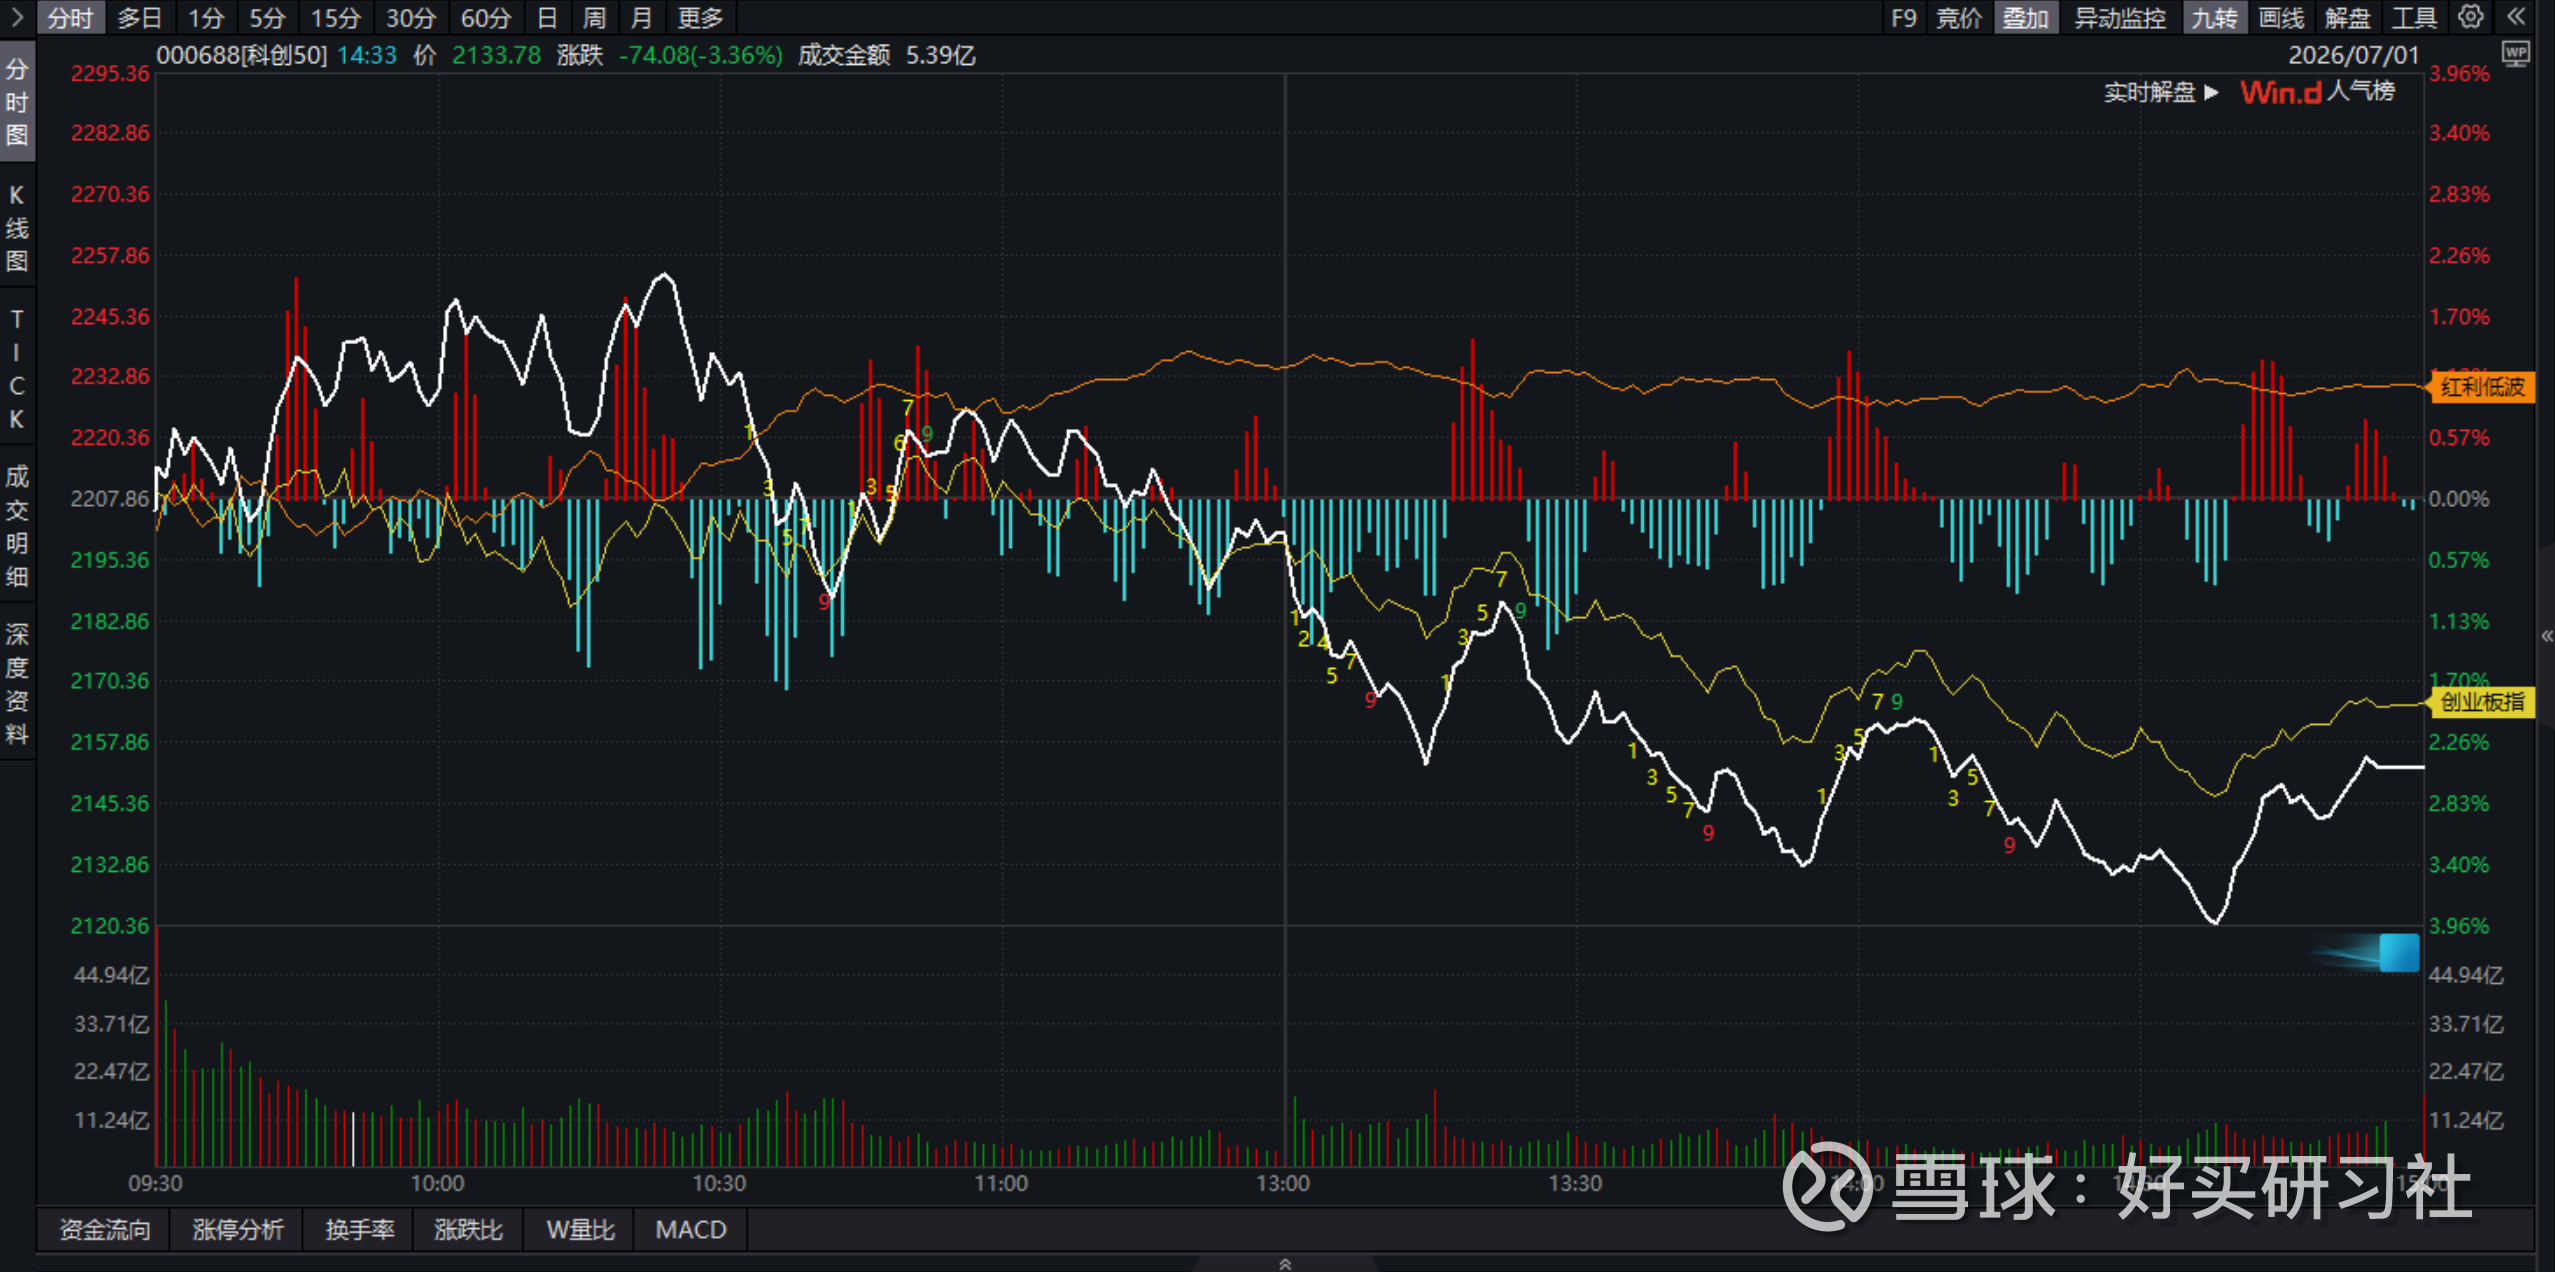The height and width of the screenshot is (1272, 2555).
Task: Expand the top-left arrow icon
Action: tap(17, 17)
